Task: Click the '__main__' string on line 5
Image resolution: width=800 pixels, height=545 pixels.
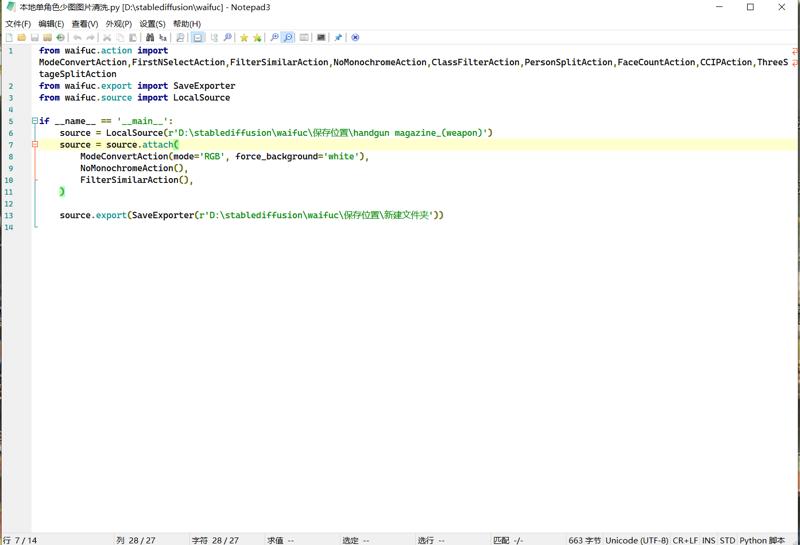Action: [x=143, y=121]
